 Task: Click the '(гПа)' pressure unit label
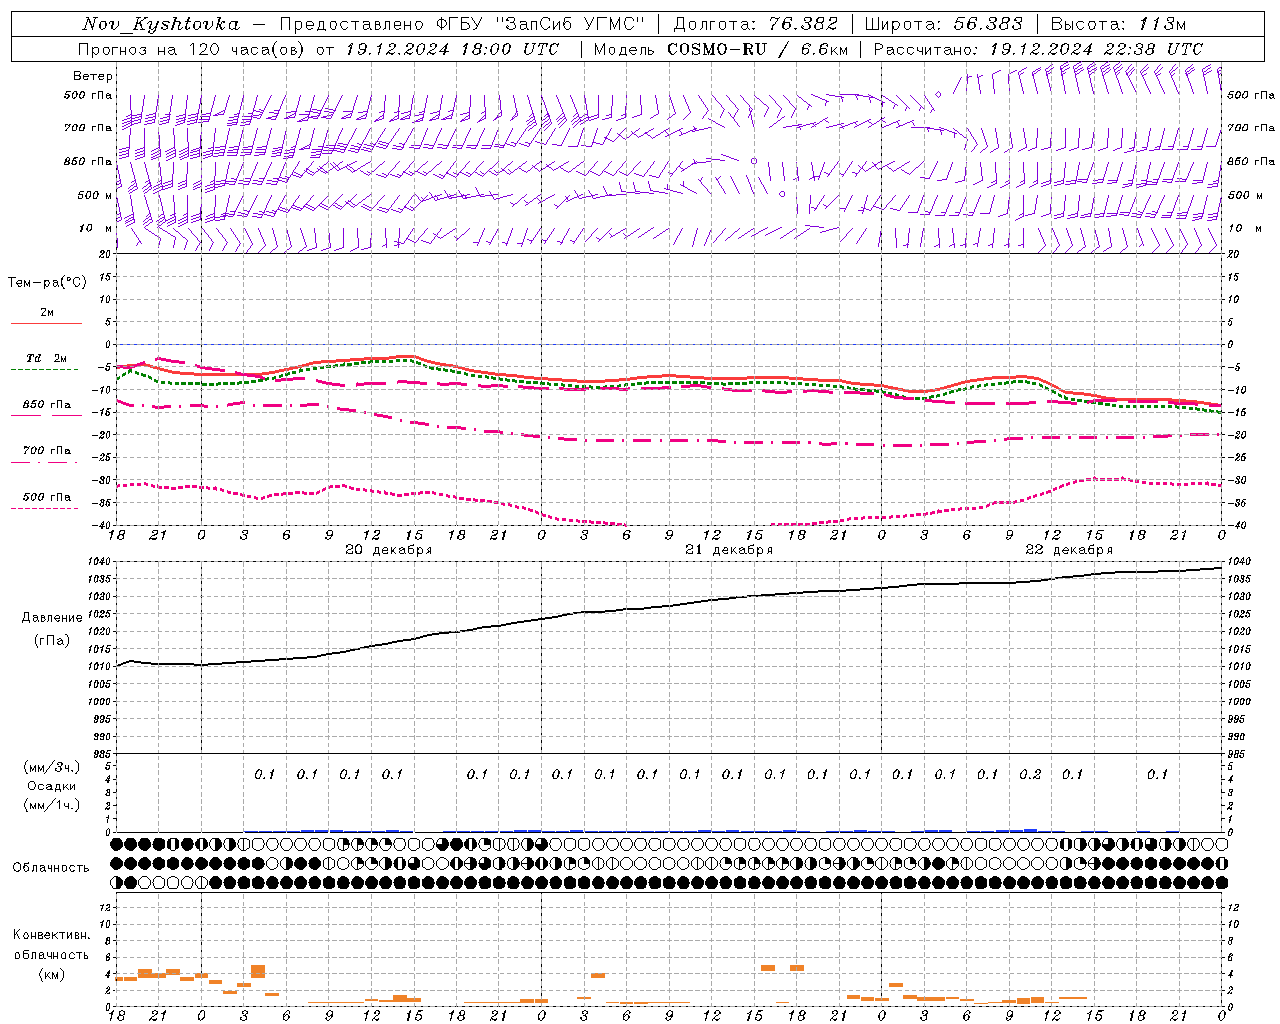52,641
